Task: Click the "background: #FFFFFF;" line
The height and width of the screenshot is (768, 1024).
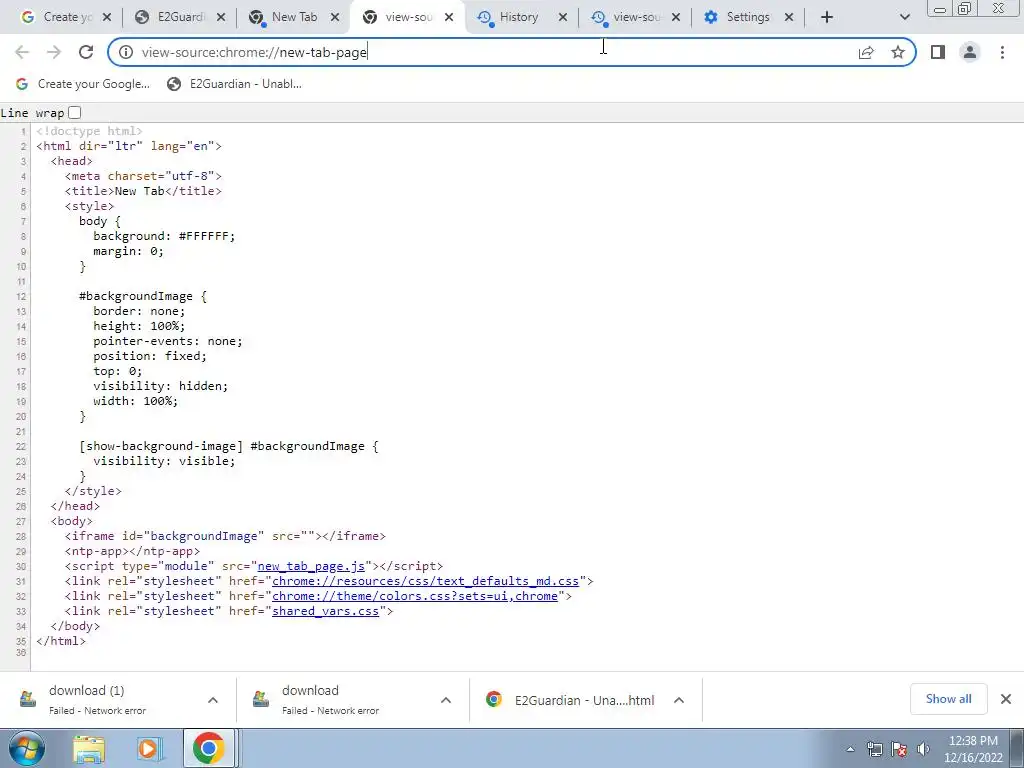Action: point(164,236)
